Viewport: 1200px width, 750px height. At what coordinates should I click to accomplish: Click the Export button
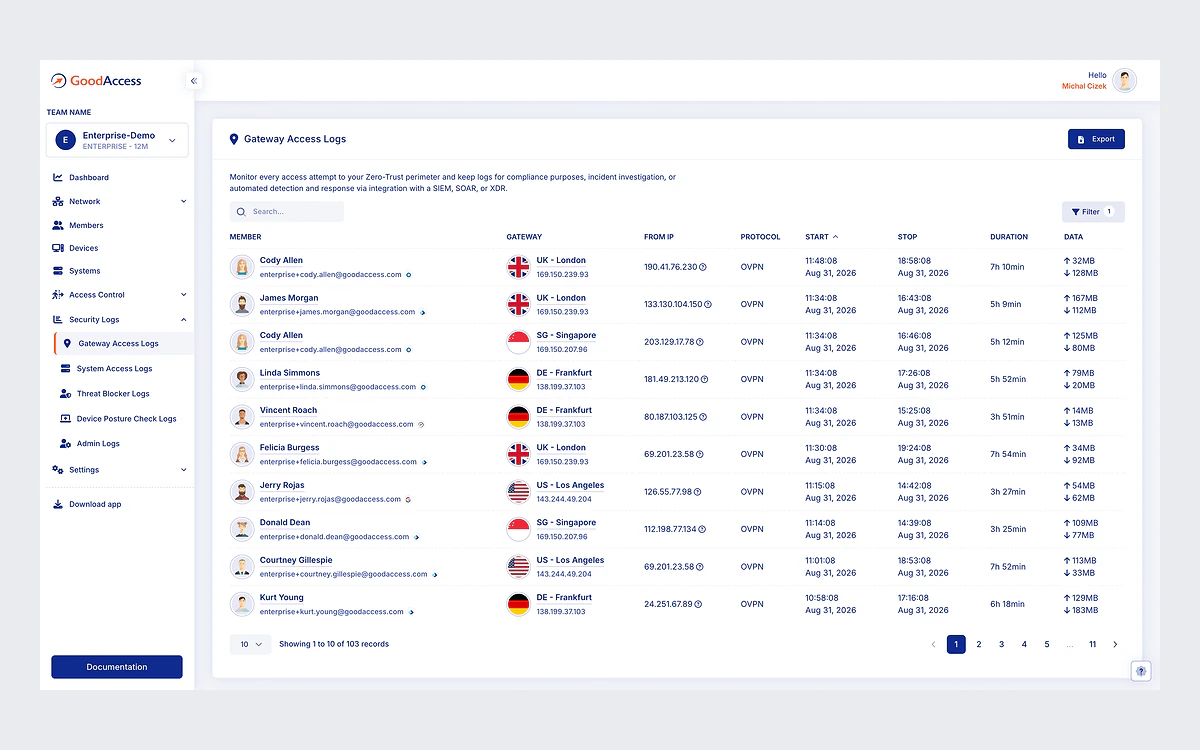1096,139
